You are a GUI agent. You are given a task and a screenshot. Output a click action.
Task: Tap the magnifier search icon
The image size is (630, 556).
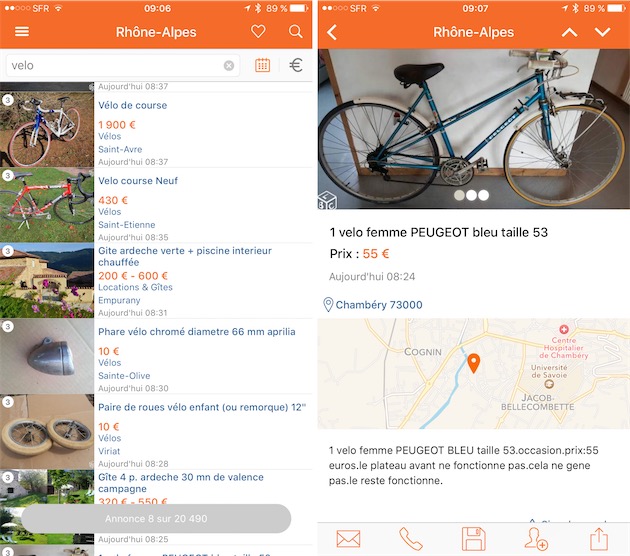click(296, 31)
